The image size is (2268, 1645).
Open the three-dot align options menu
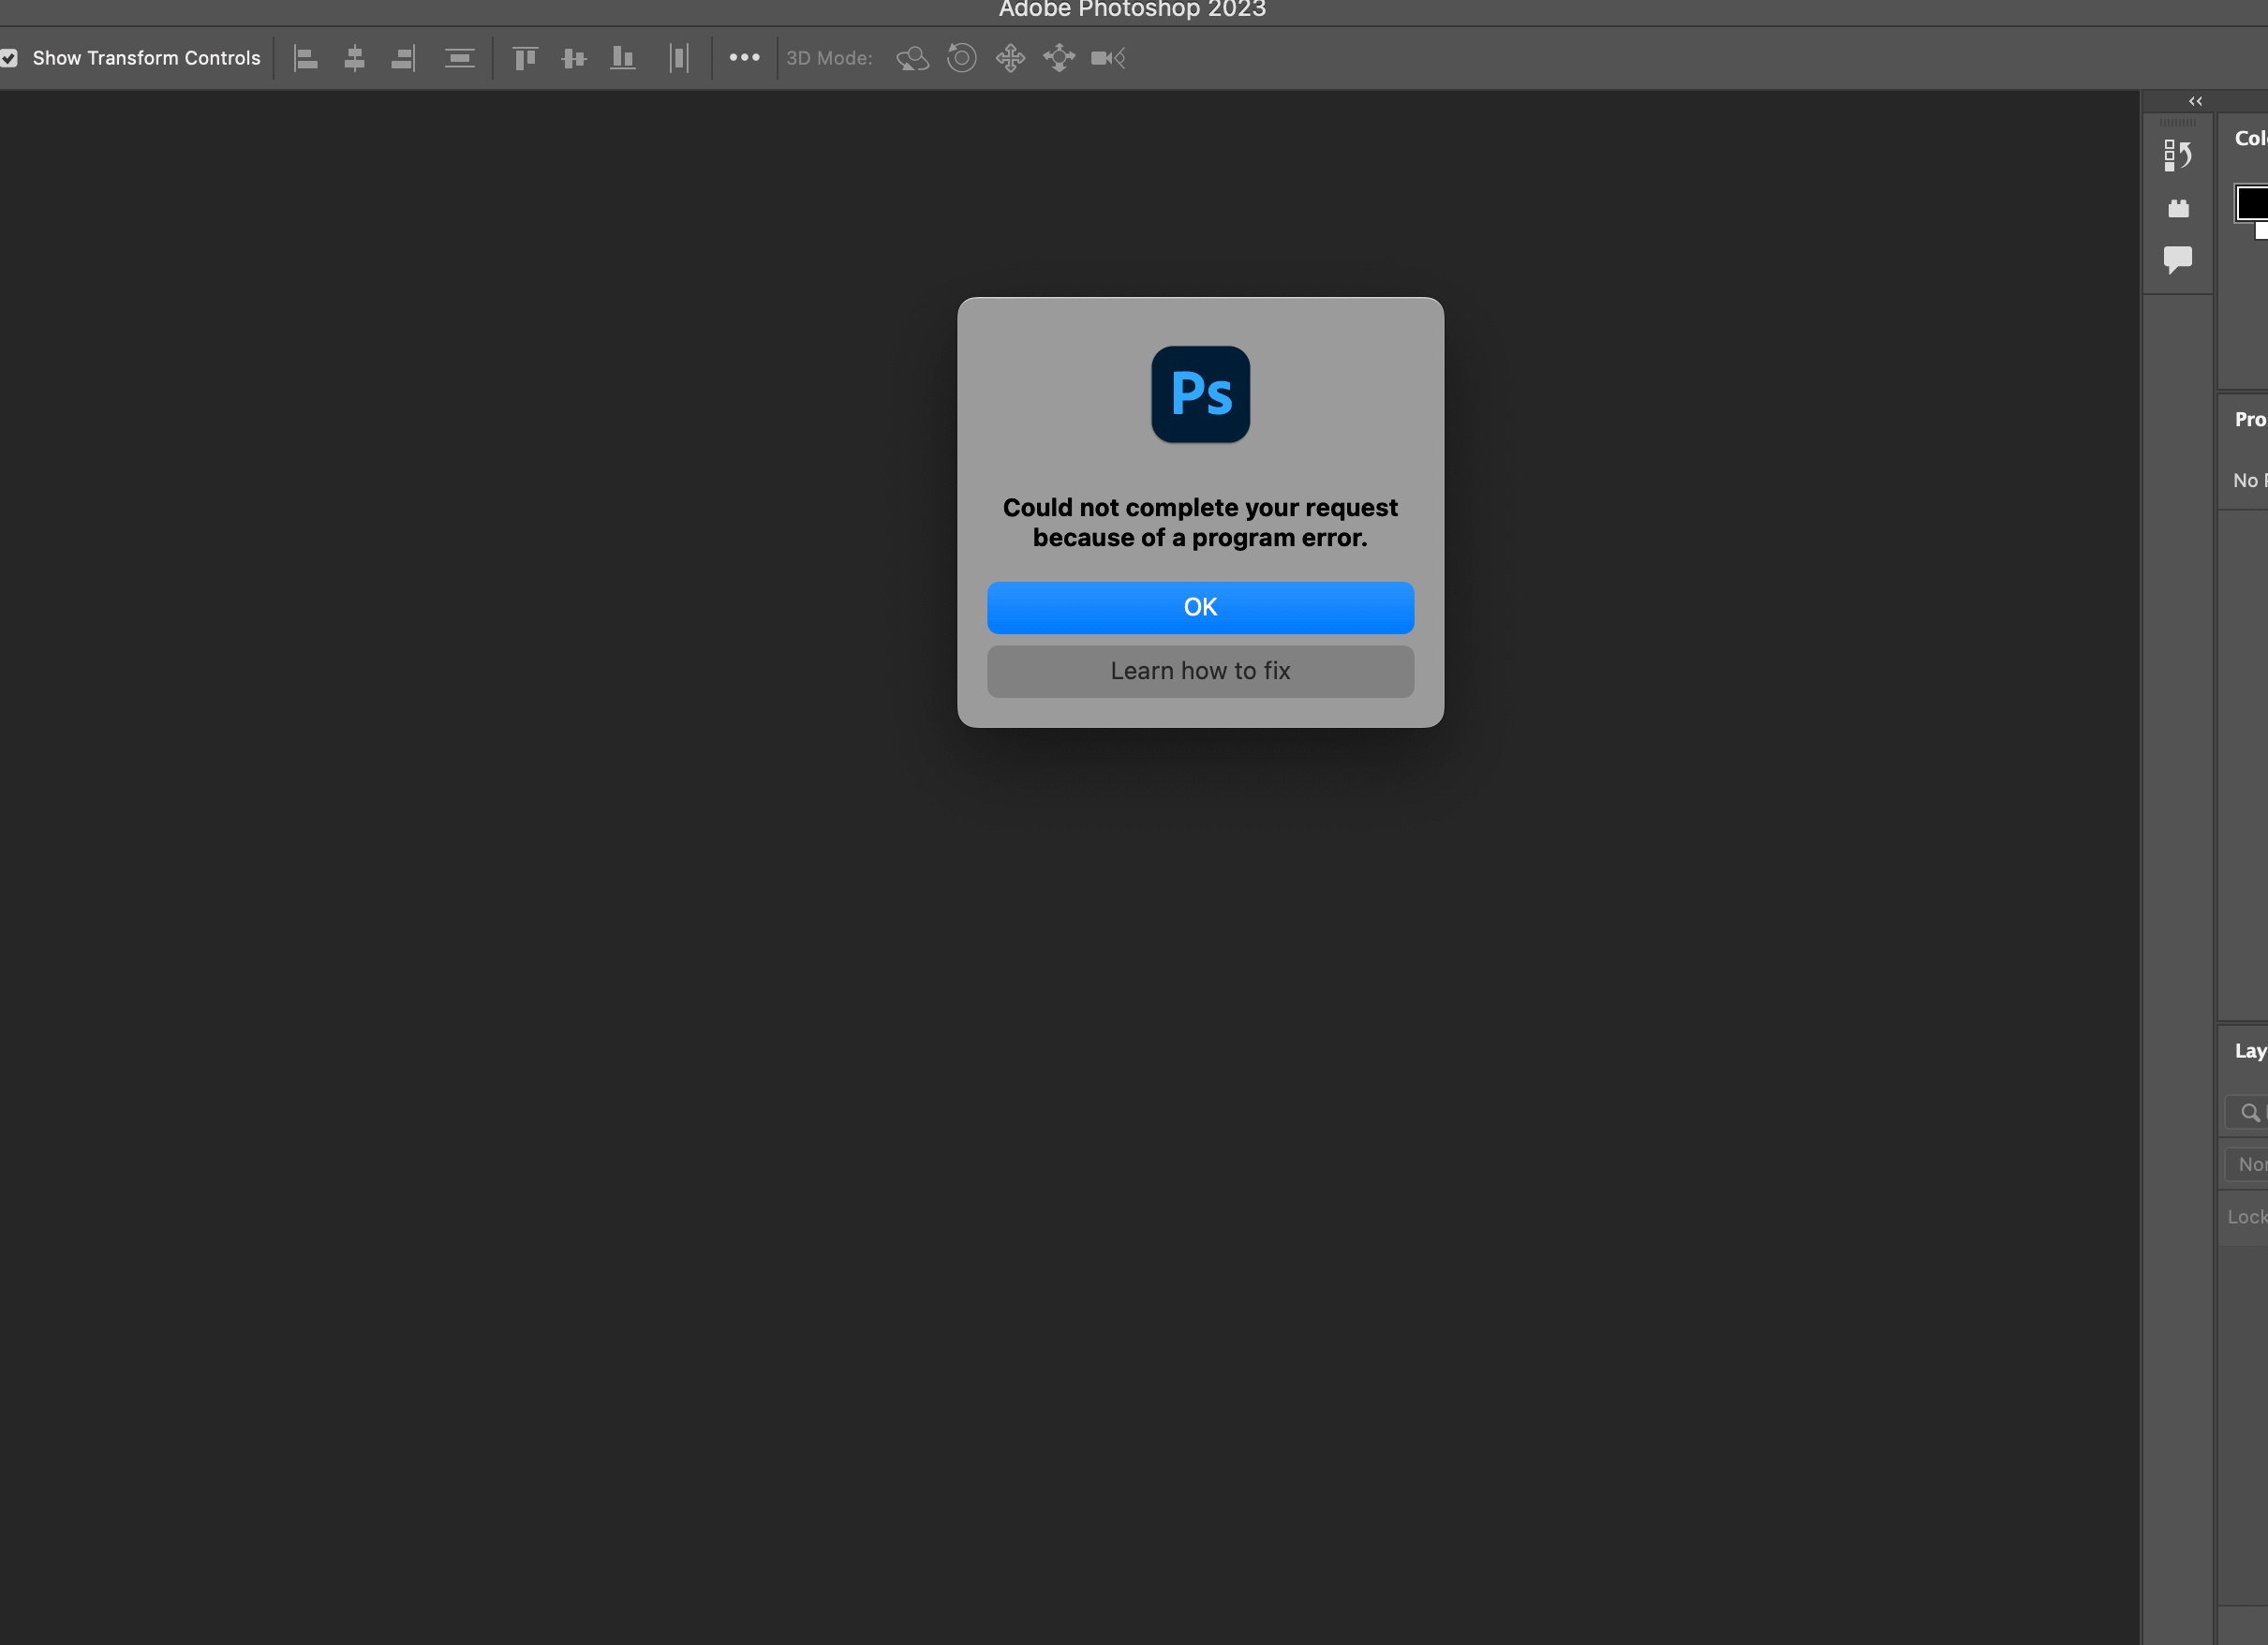click(x=744, y=58)
